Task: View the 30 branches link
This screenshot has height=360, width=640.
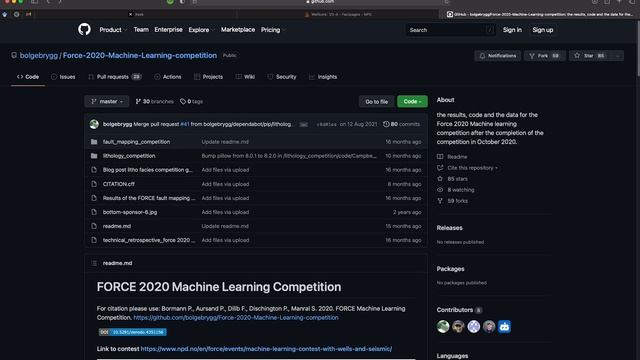Action: pos(154,101)
